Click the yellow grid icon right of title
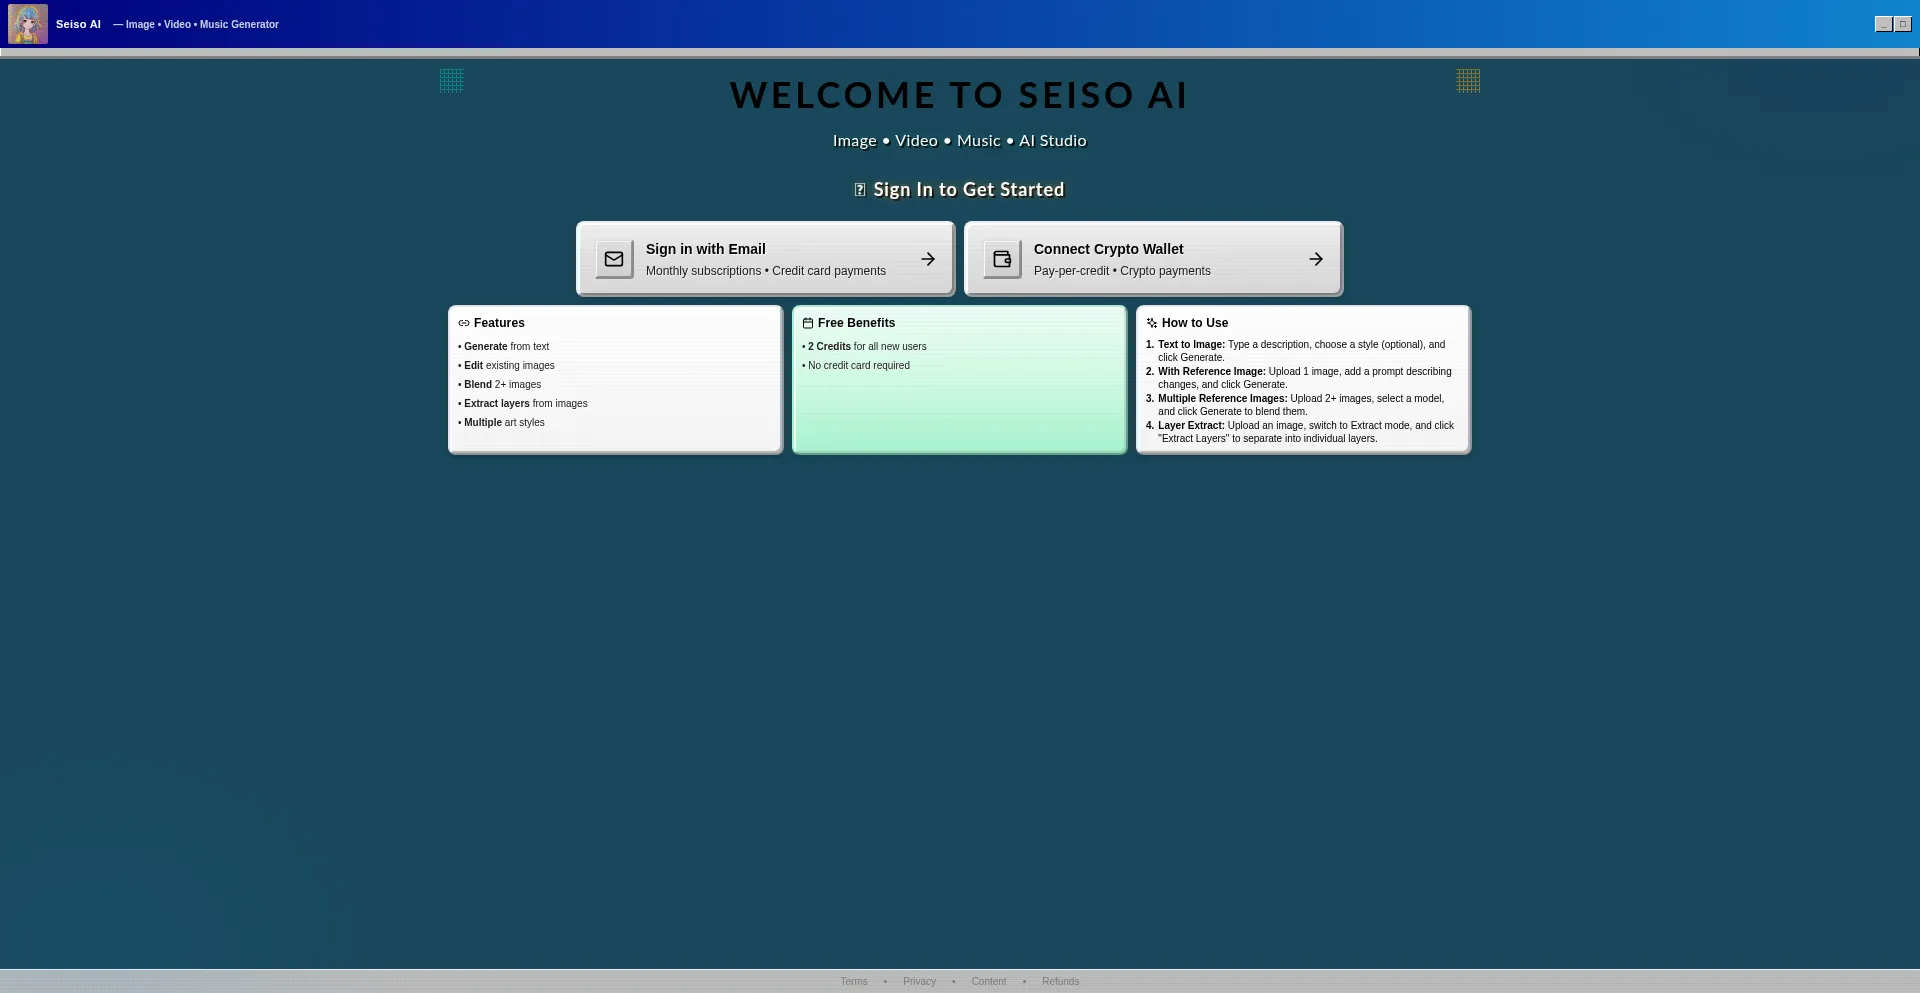1920x993 pixels. point(1468,81)
